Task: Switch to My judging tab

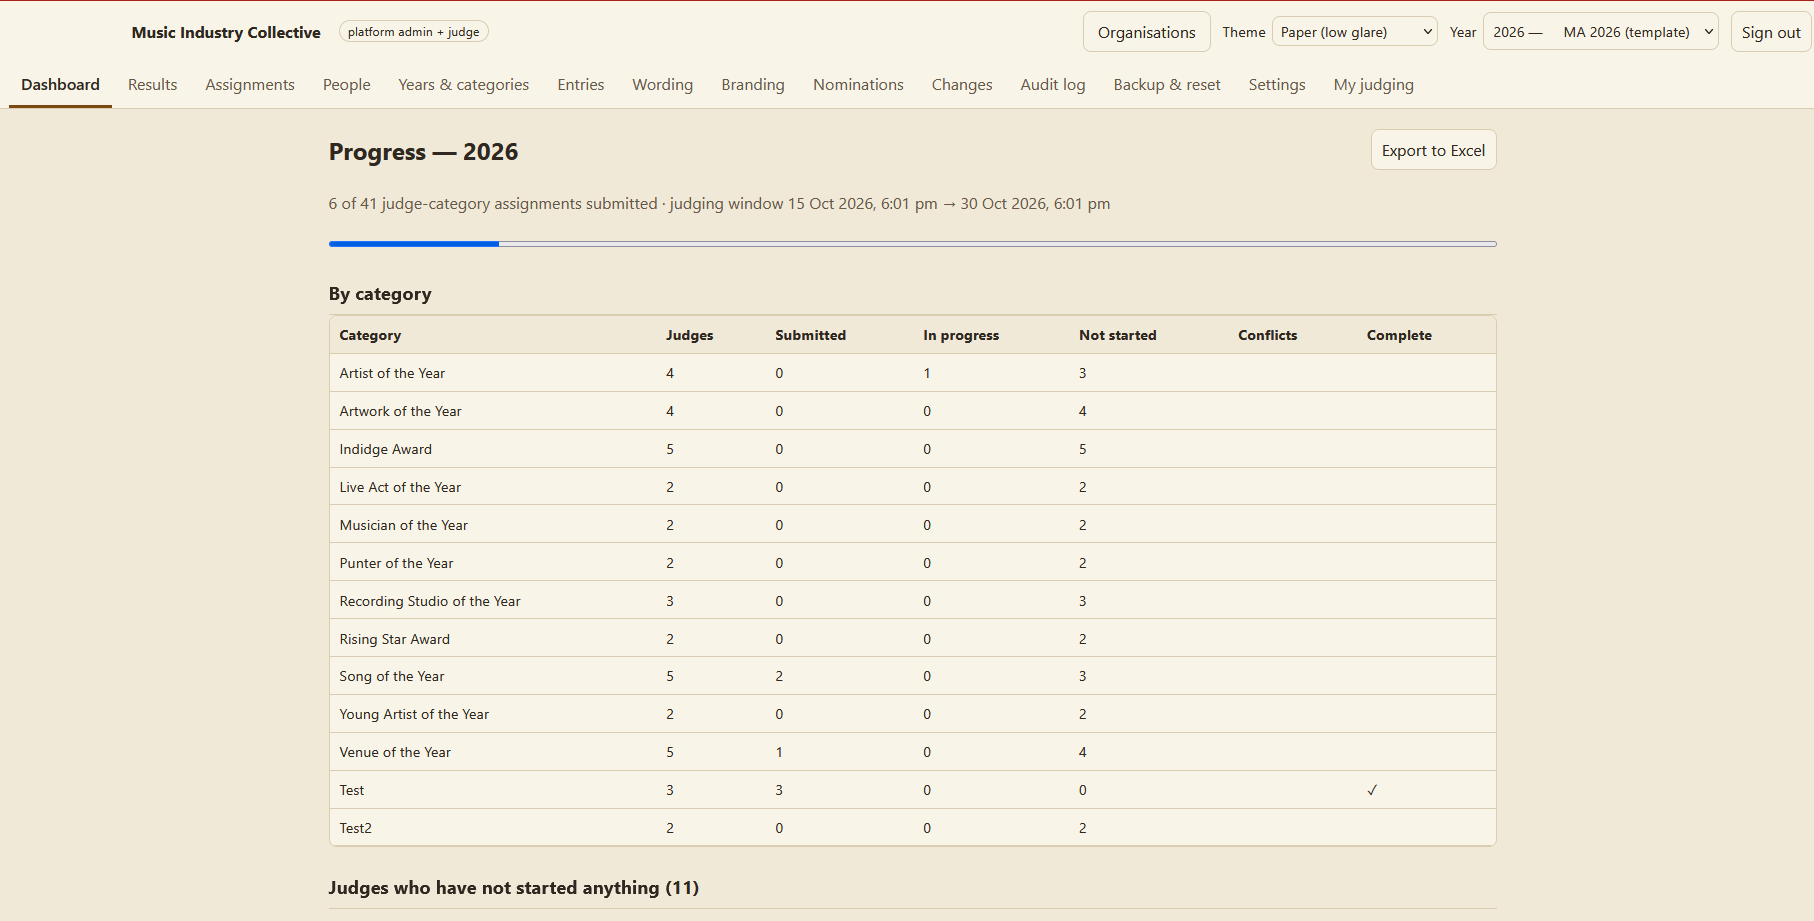Action: (1373, 85)
